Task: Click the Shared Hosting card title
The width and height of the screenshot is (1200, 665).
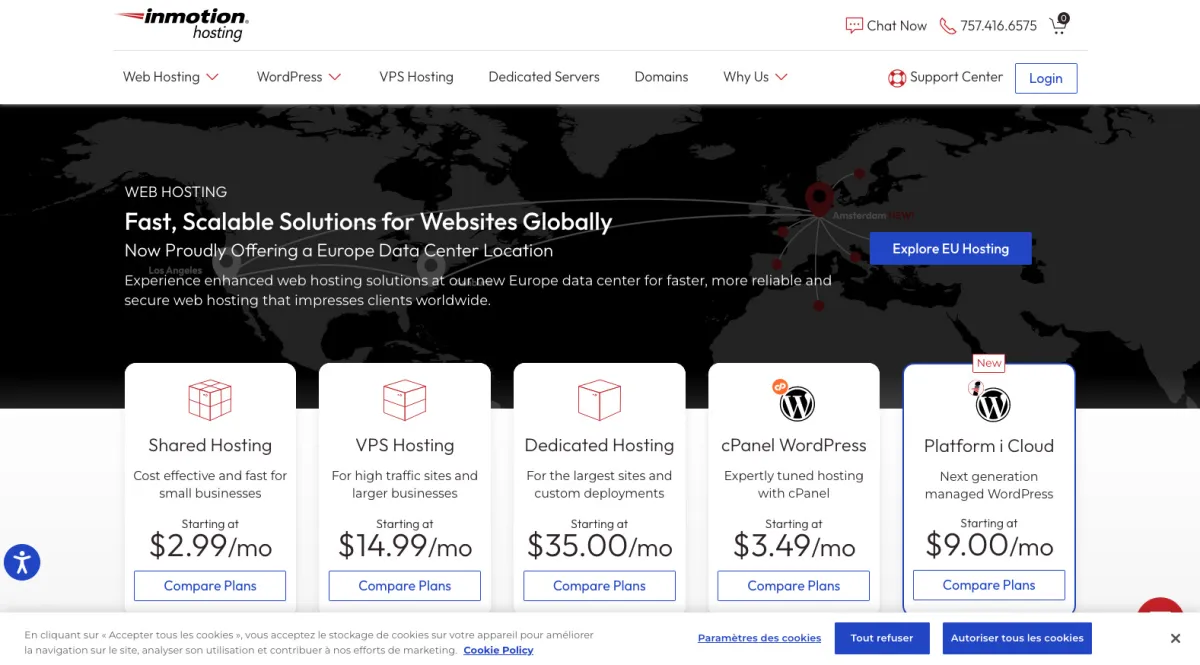Action: pos(210,446)
